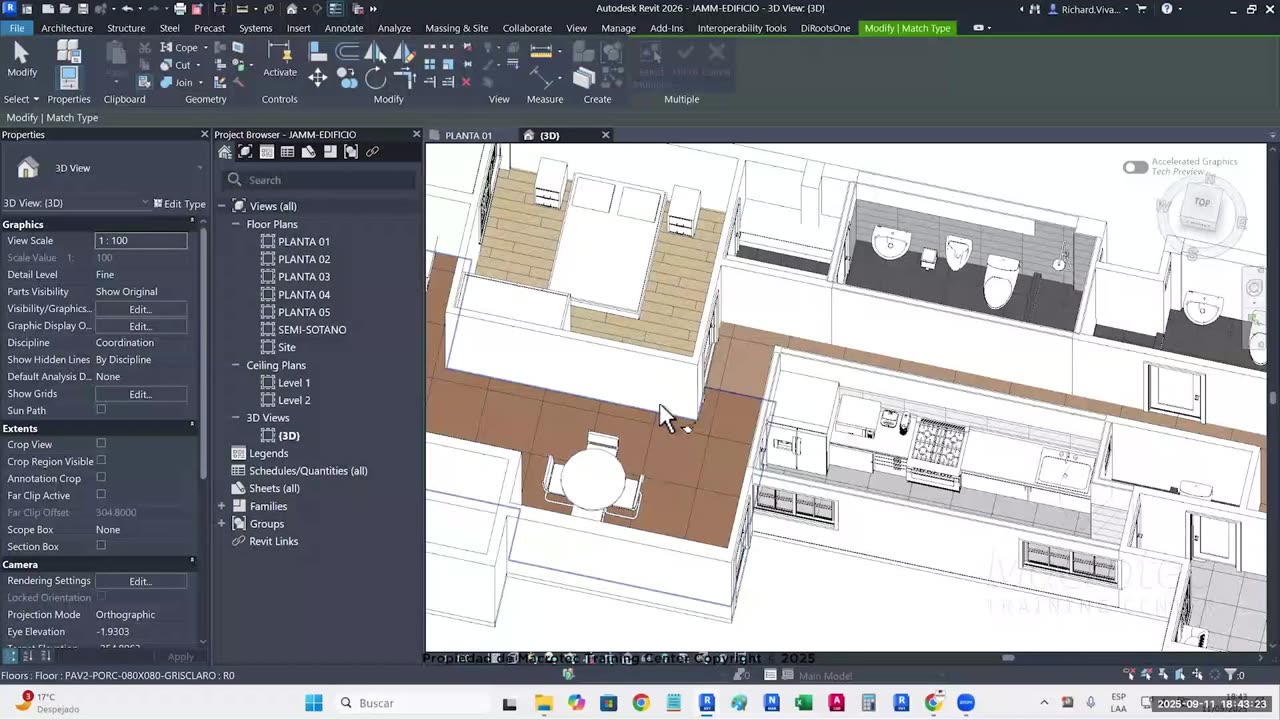Image resolution: width=1280 pixels, height=720 pixels.
Task: Click the ViewCube TOP face
Action: click(1203, 203)
